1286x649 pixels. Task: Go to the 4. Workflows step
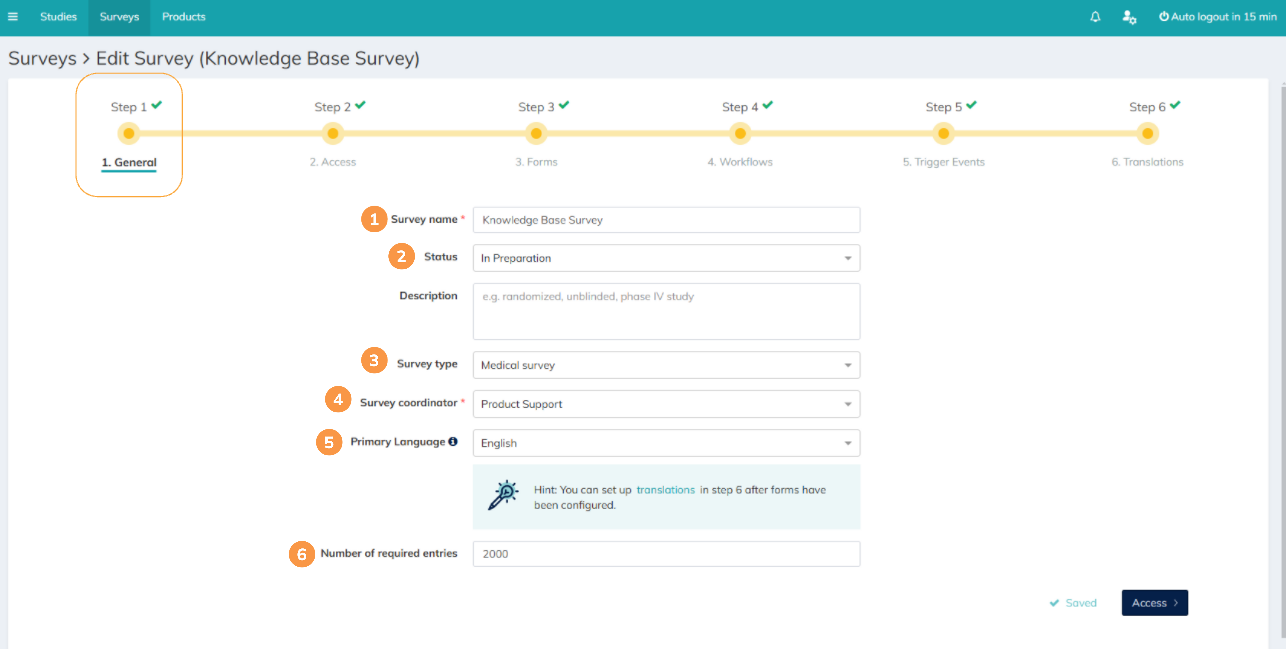pos(740,162)
